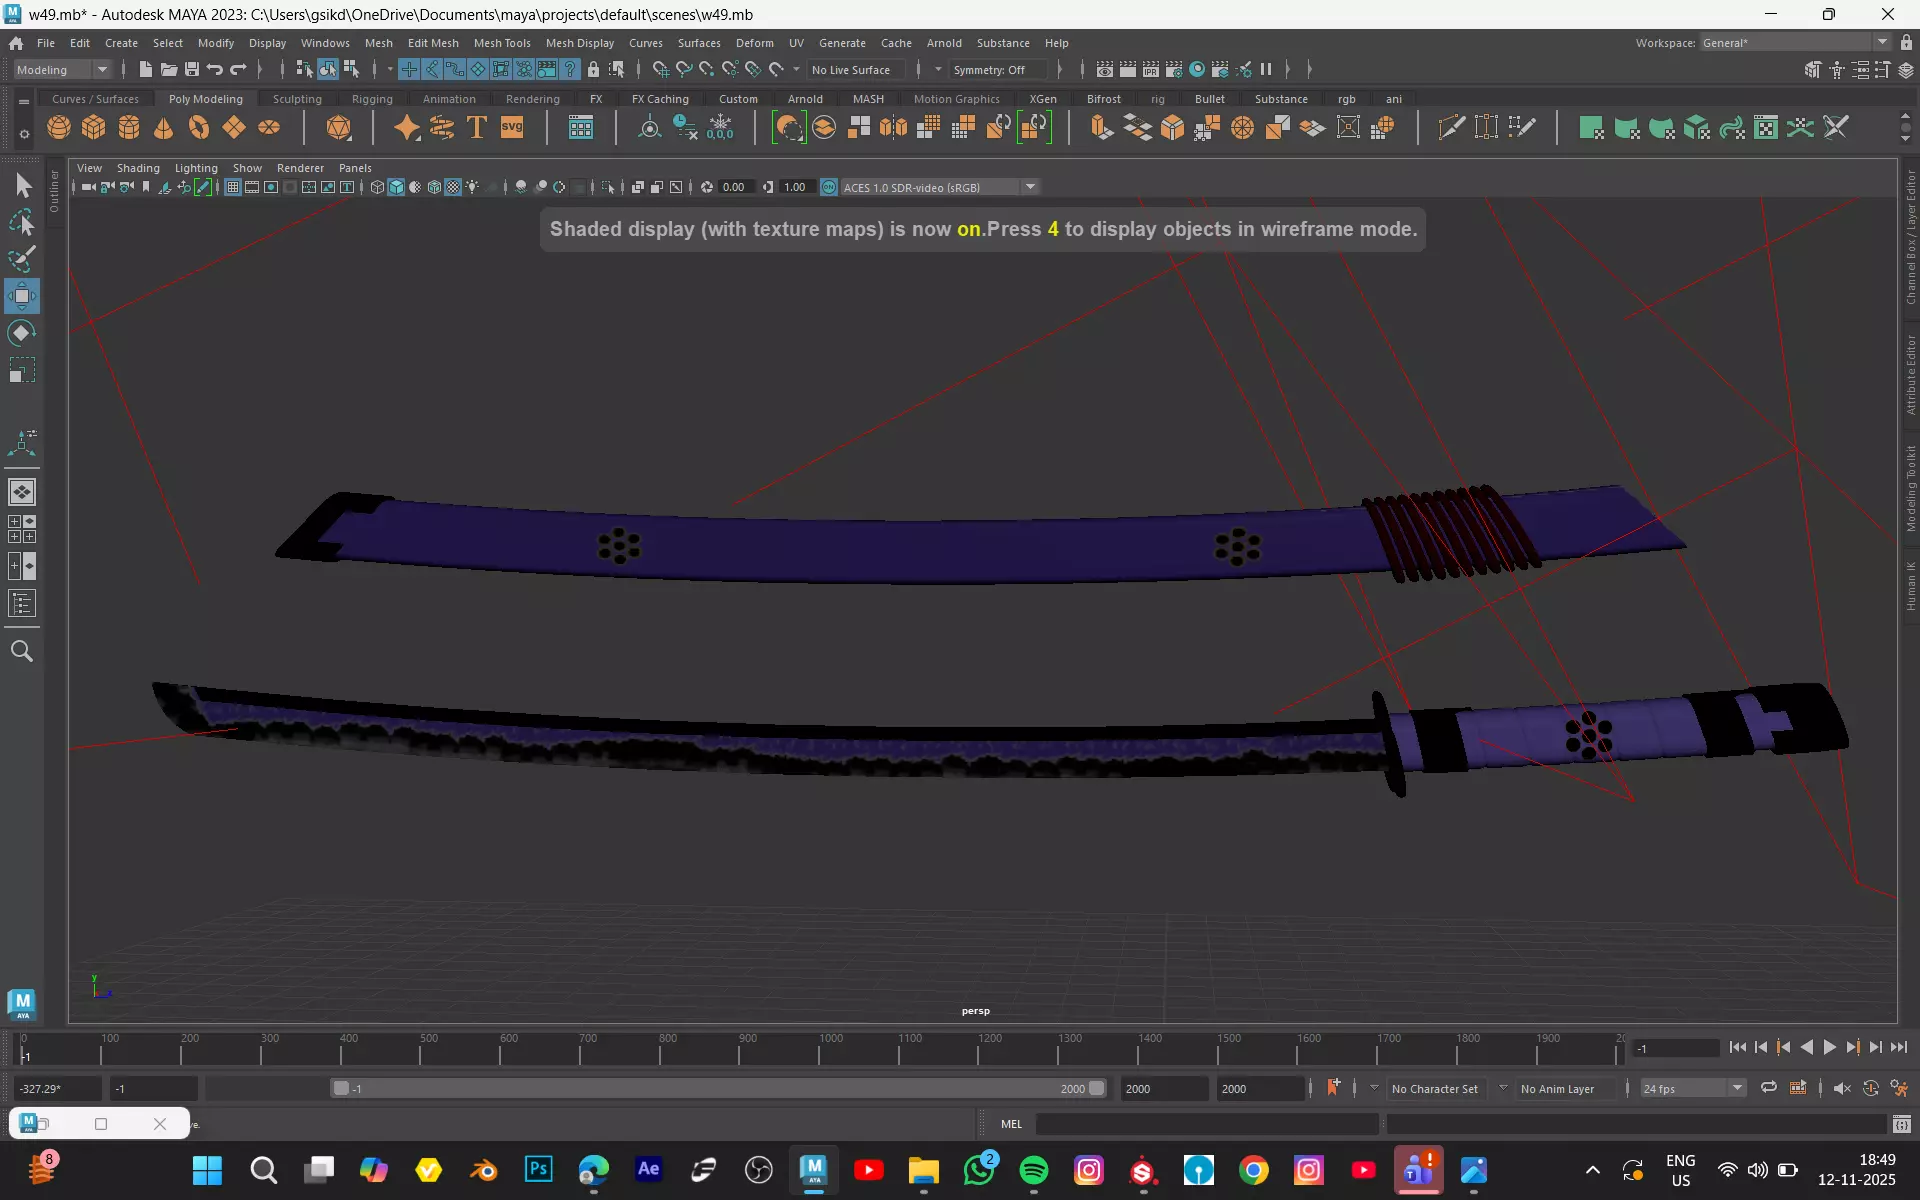Click the Polygon Type text tool icon
The width and height of the screenshot is (1920, 1200).
click(477, 128)
